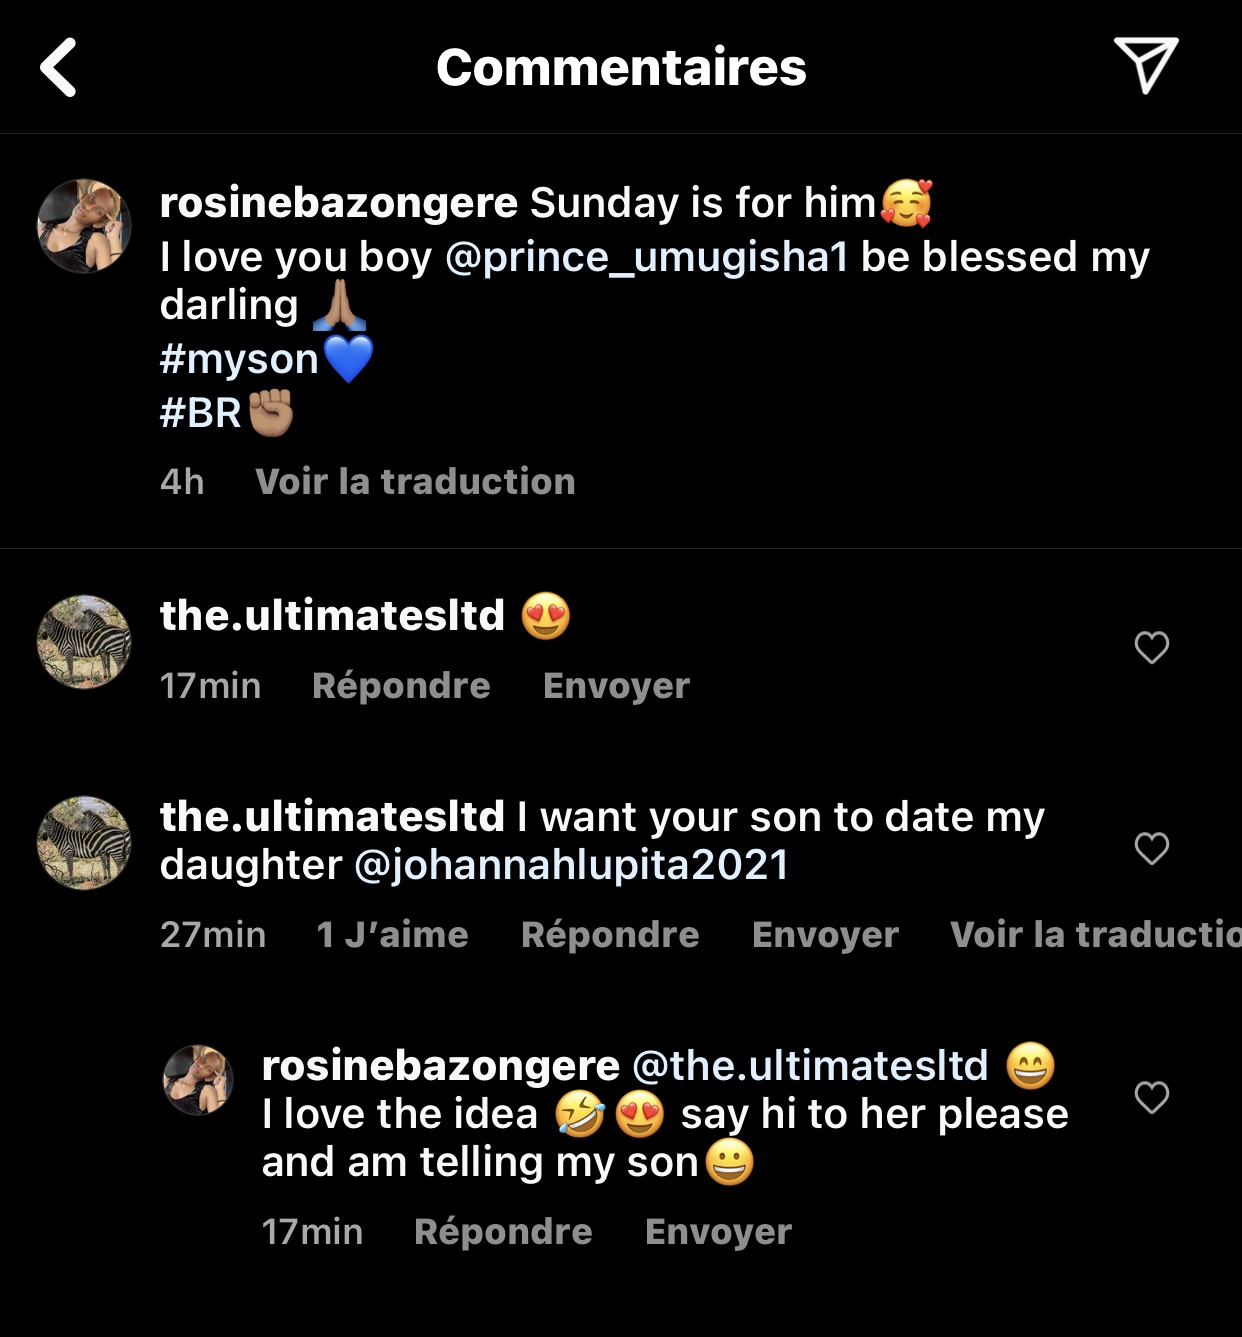Open rosinebazongere's avatar on the reply
The width and height of the screenshot is (1242, 1337).
click(198, 1080)
